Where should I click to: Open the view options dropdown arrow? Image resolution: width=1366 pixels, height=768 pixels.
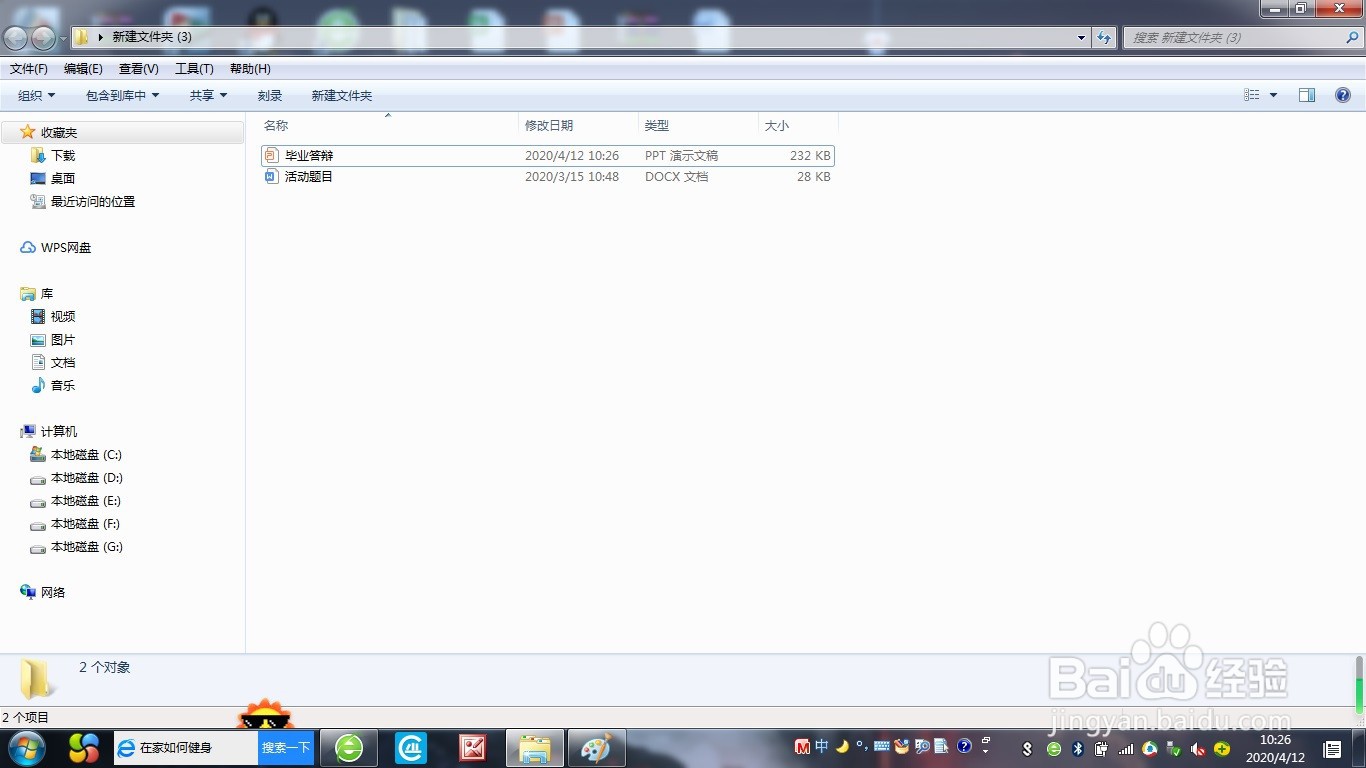click(x=1273, y=95)
